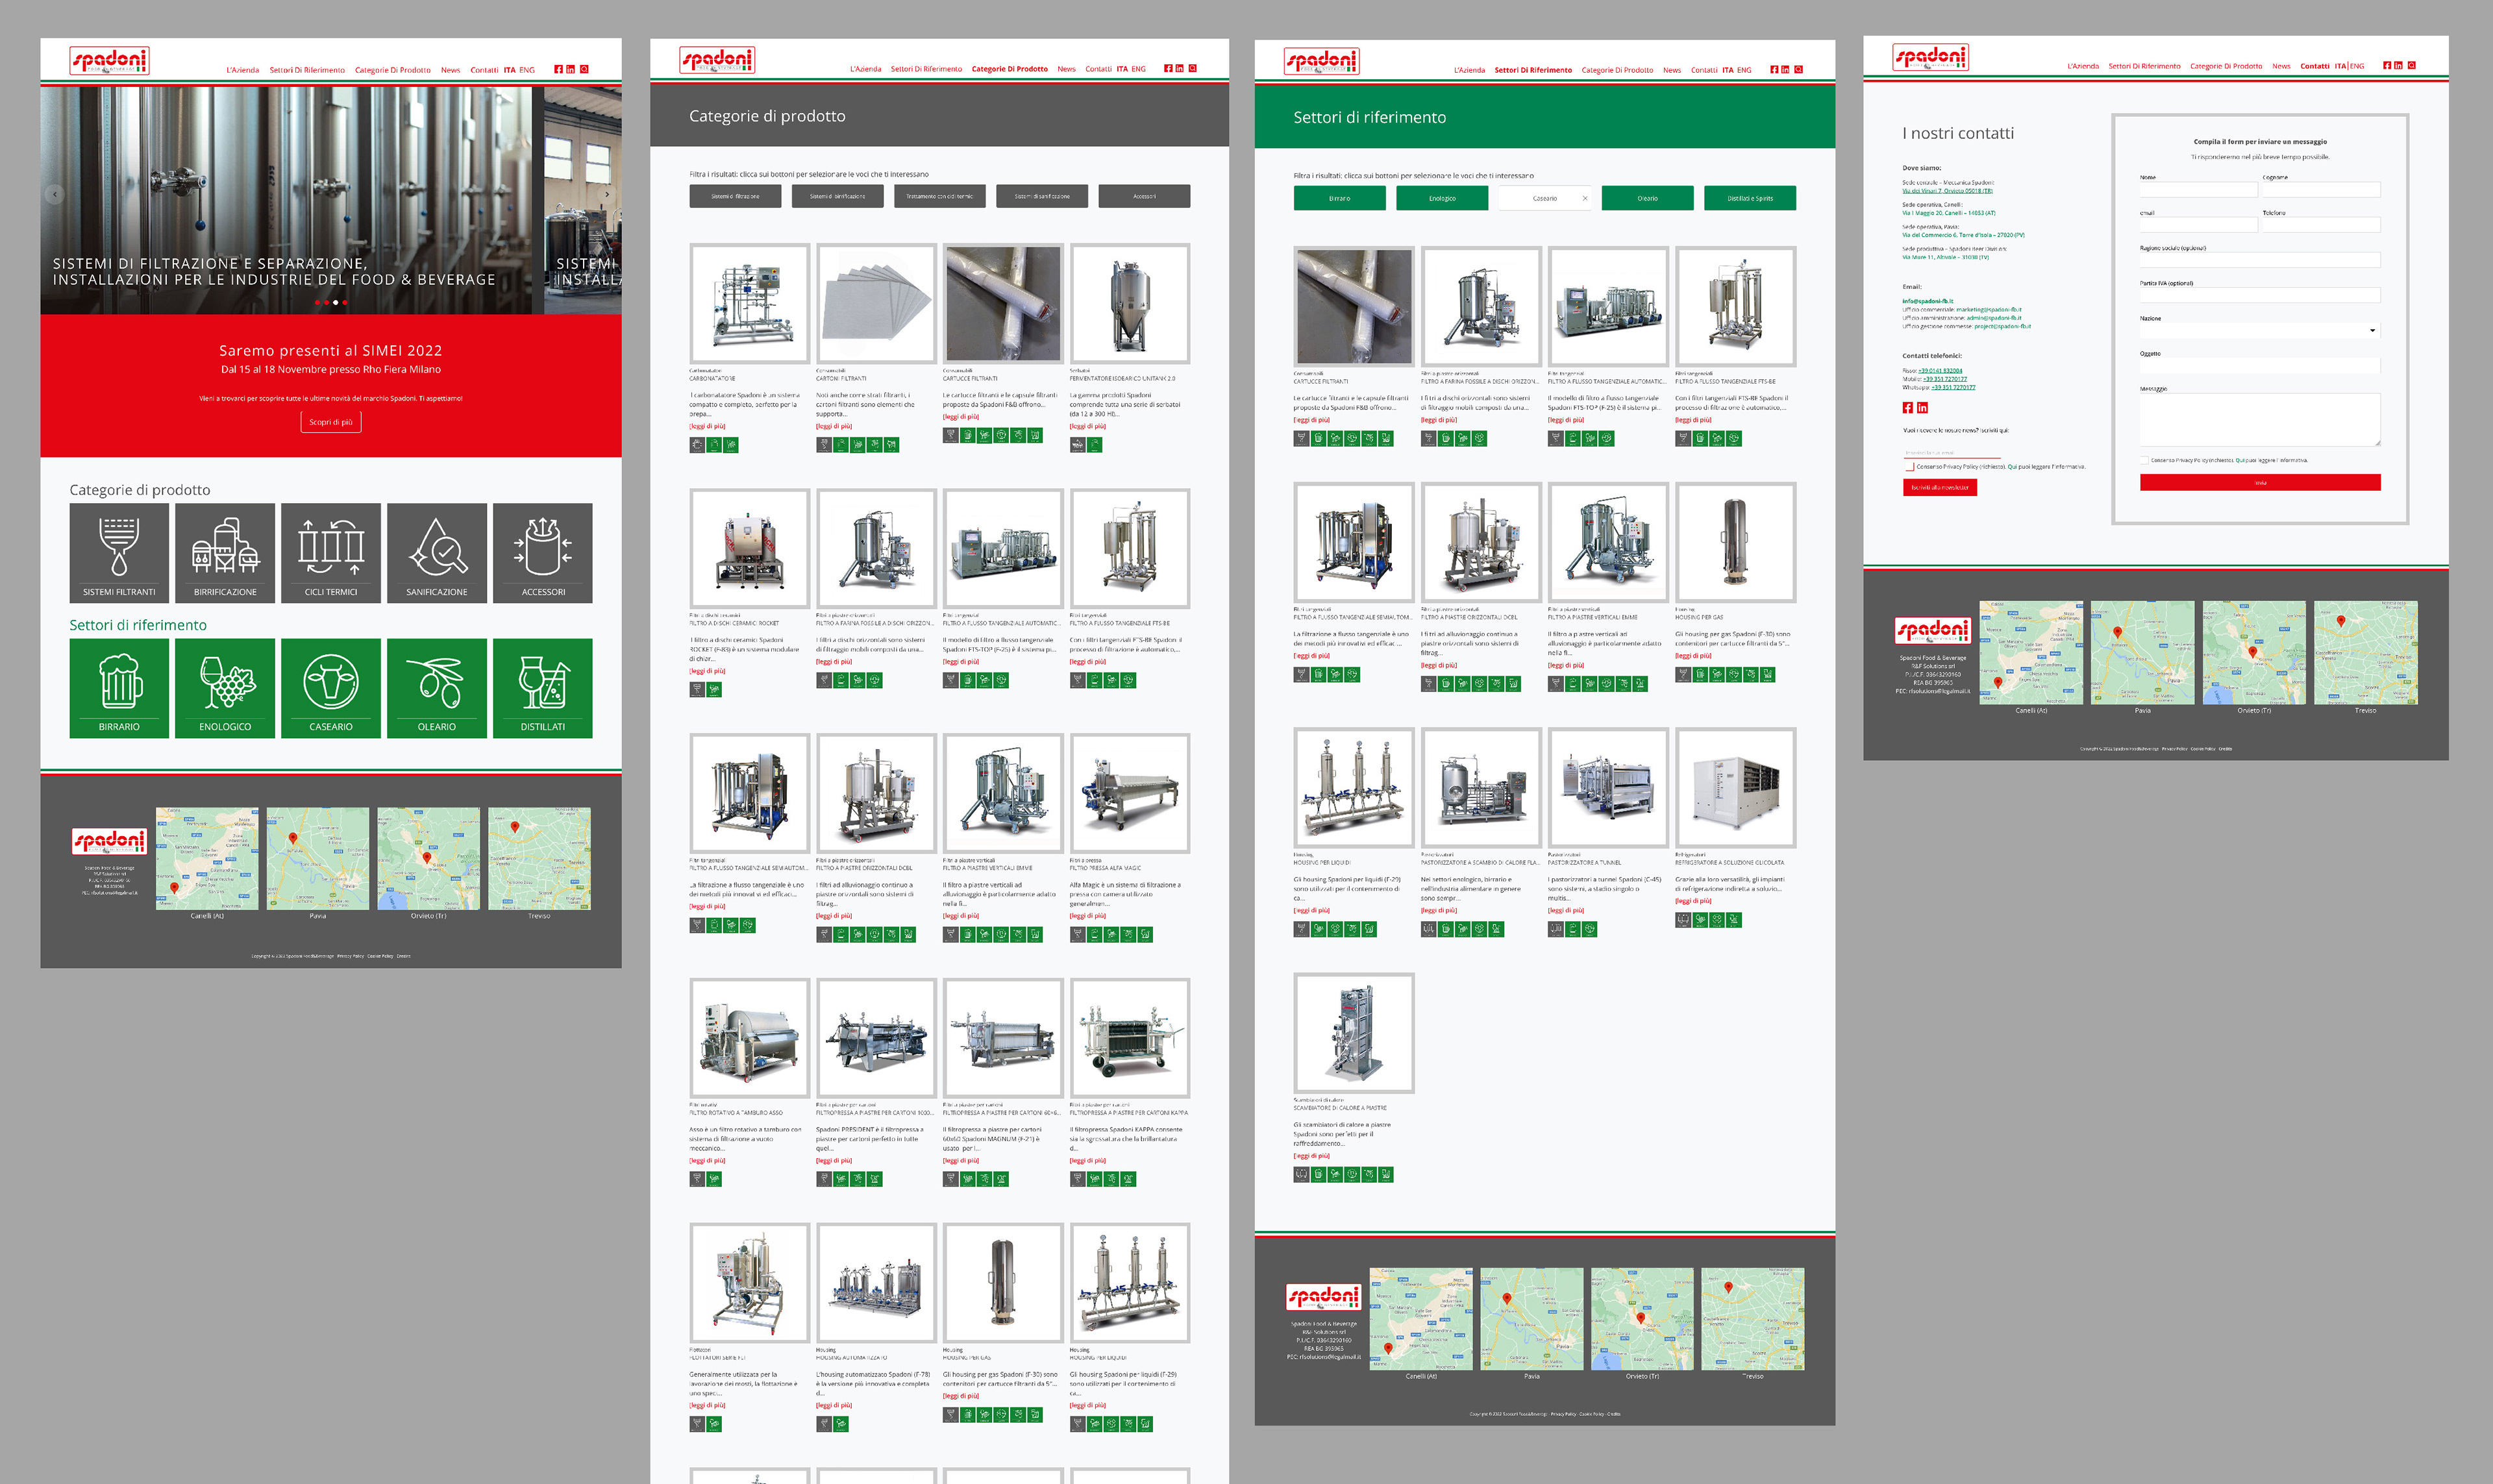Open the Birrificazione category tile on homepage

tap(225, 553)
